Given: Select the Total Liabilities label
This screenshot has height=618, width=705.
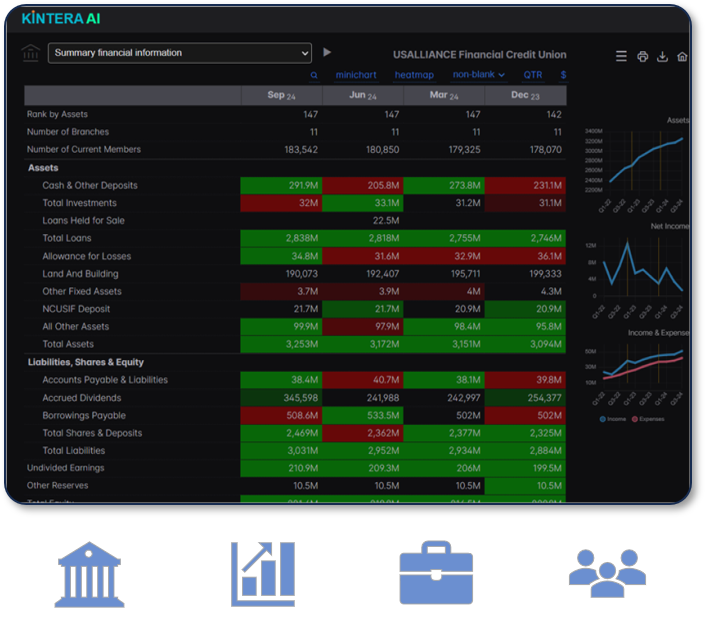Looking at the screenshot, I should [x=74, y=450].
